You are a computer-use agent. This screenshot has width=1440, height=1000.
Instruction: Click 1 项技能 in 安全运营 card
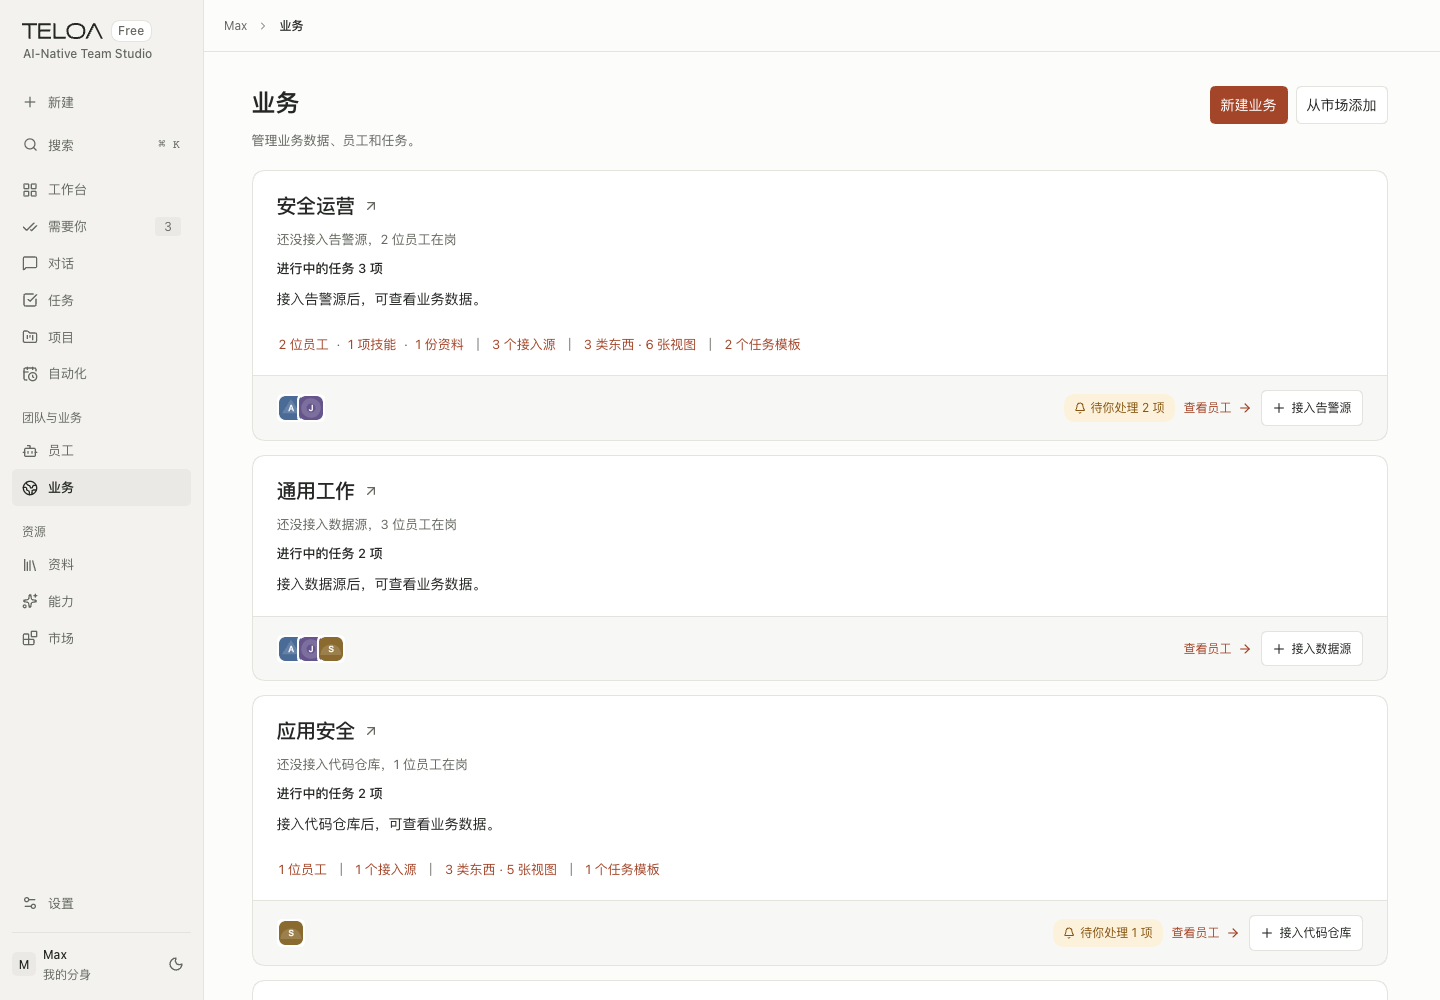click(x=372, y=344)
